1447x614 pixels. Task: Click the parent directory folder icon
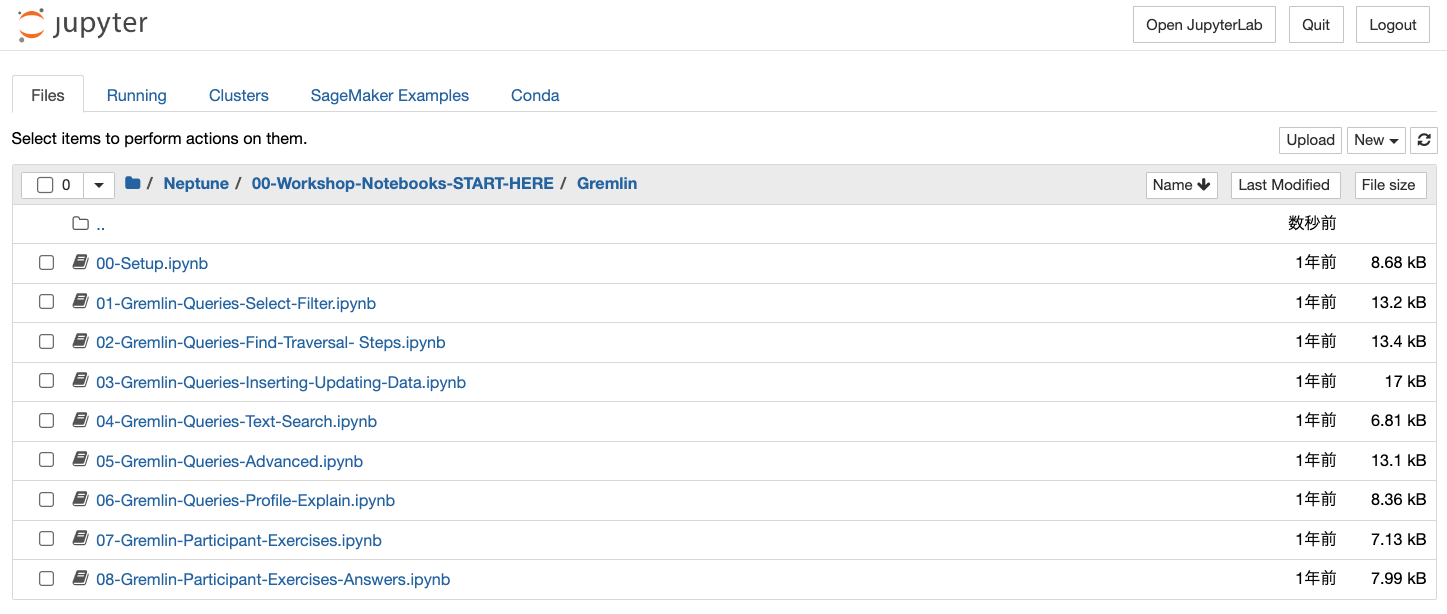81,223
